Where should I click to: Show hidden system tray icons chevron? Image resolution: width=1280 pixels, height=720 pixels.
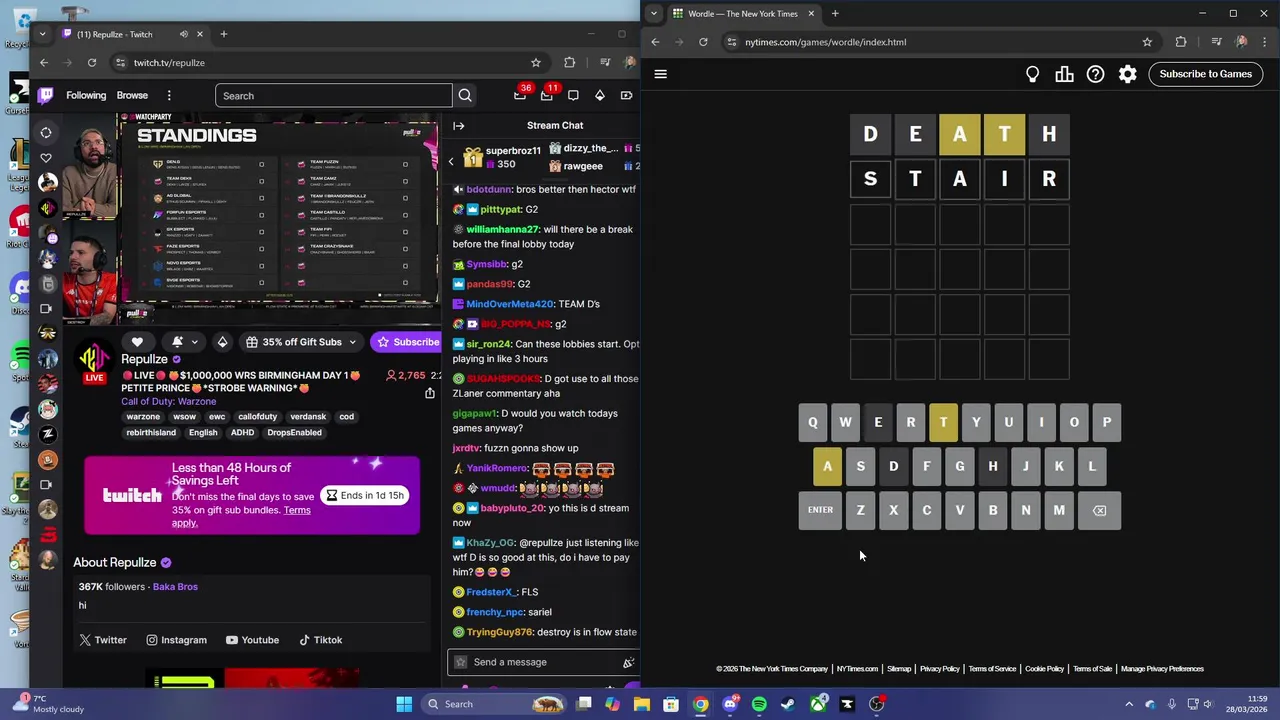tap(1129, 704)
